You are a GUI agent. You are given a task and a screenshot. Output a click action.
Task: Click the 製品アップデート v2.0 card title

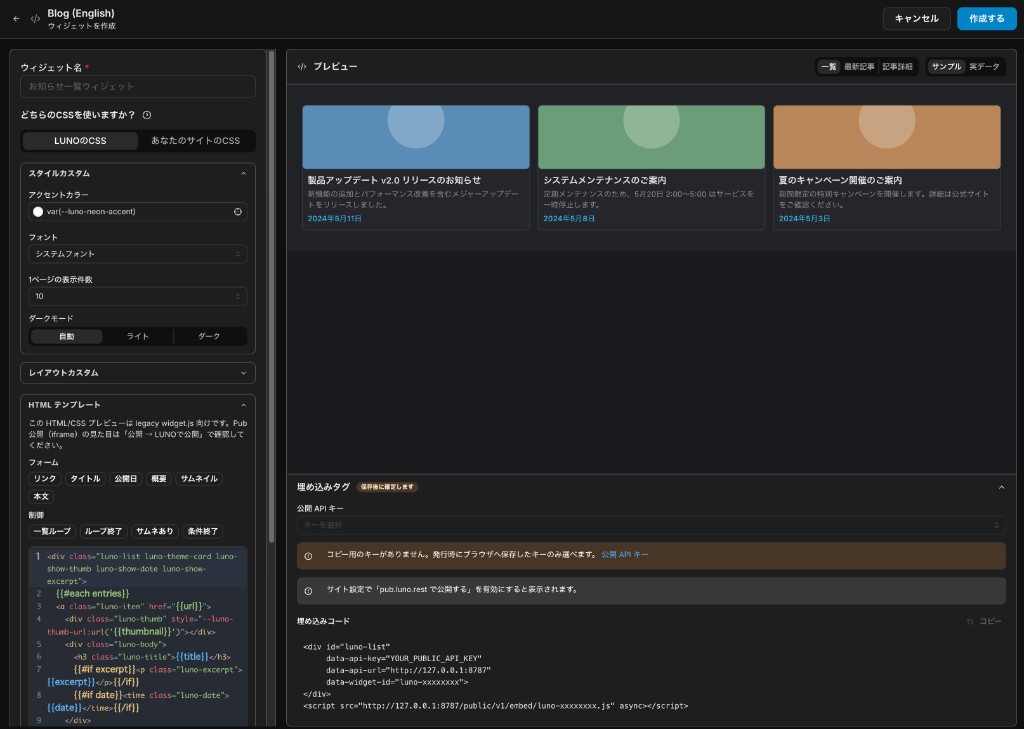point(394,180)
